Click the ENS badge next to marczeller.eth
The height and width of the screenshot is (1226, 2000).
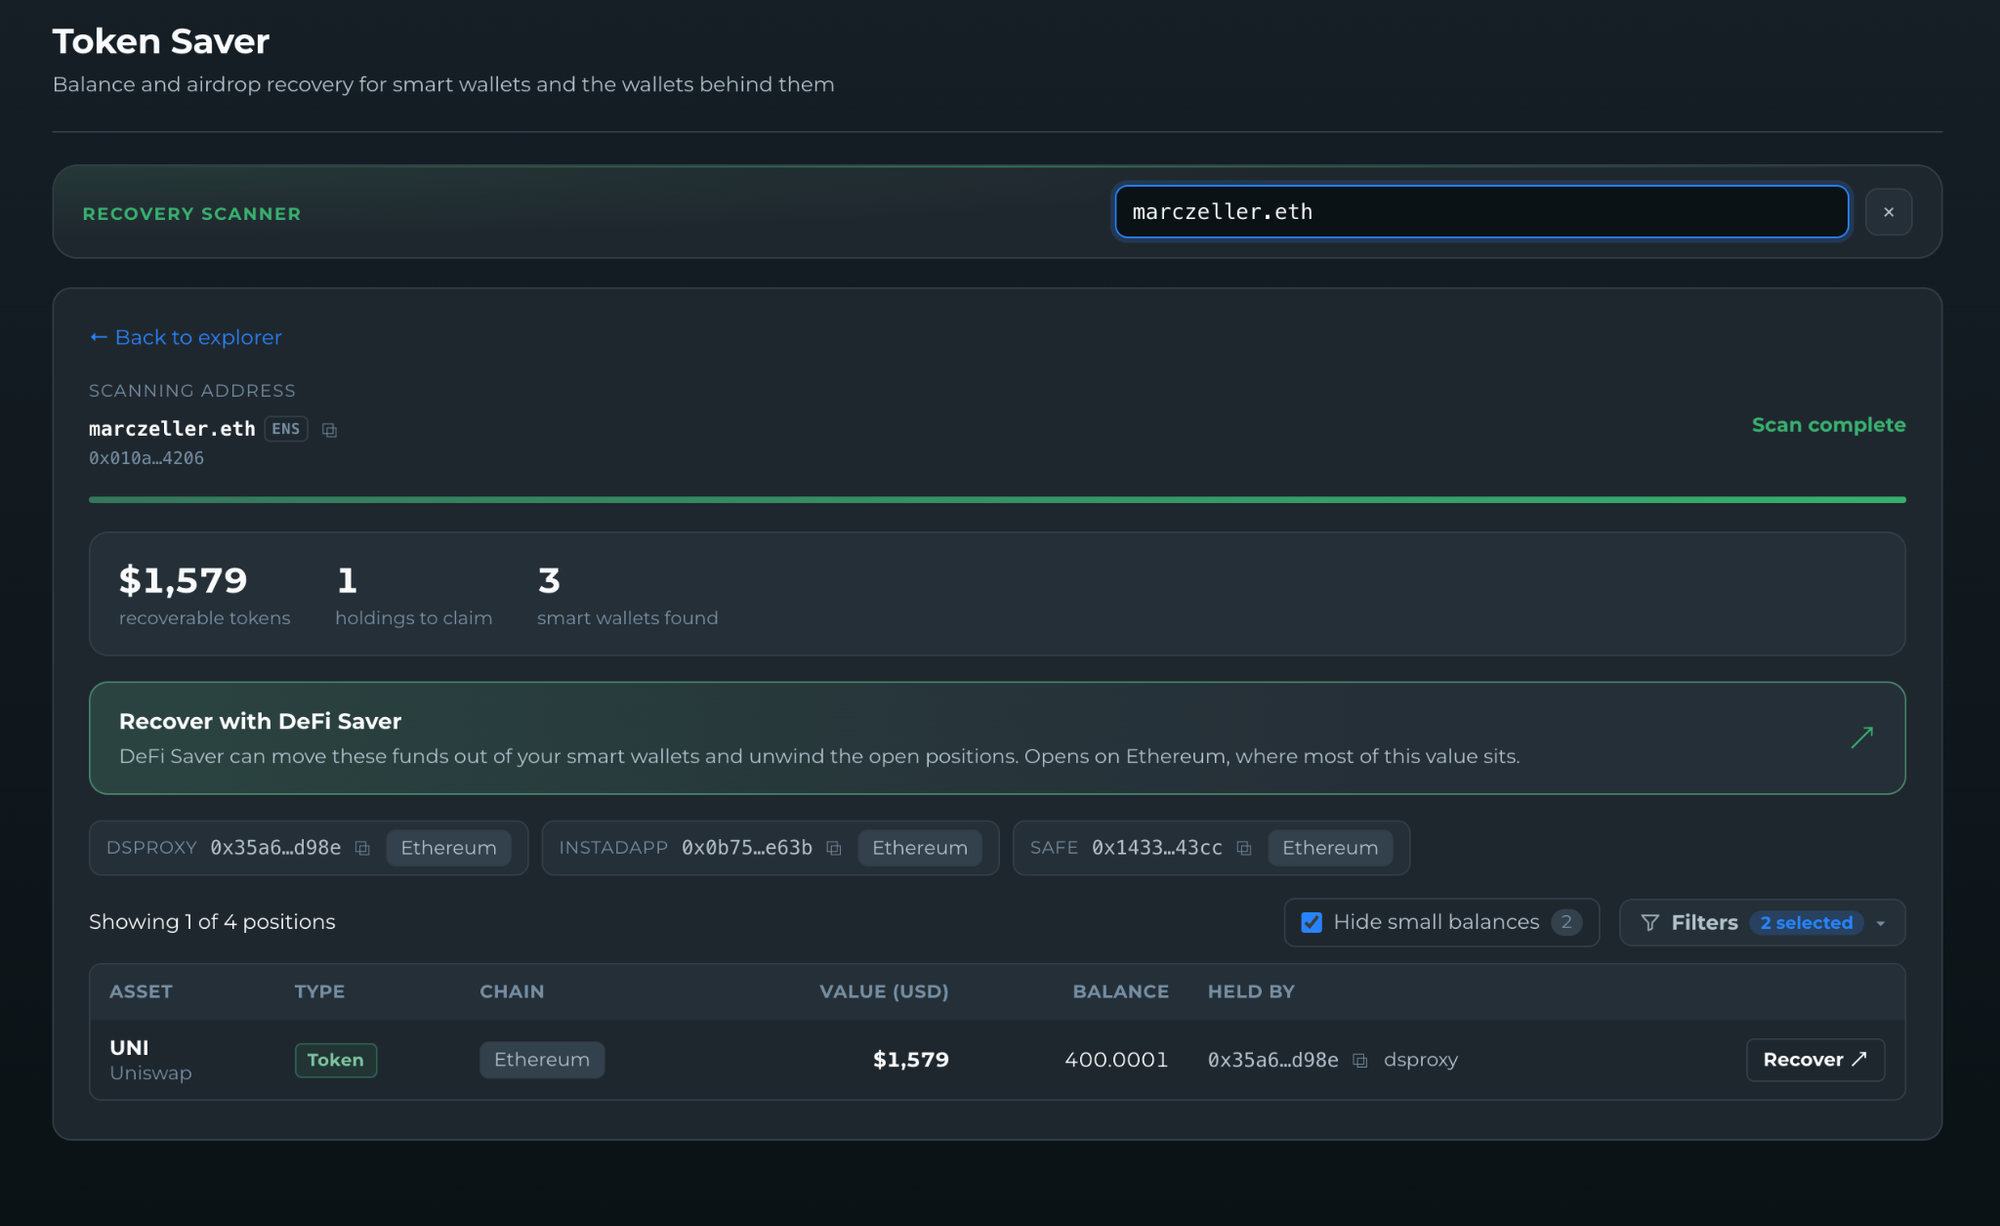coord(286,429)
